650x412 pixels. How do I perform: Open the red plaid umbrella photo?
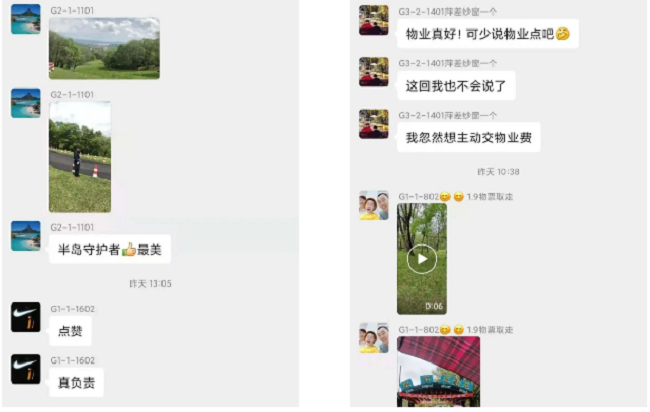438,371
